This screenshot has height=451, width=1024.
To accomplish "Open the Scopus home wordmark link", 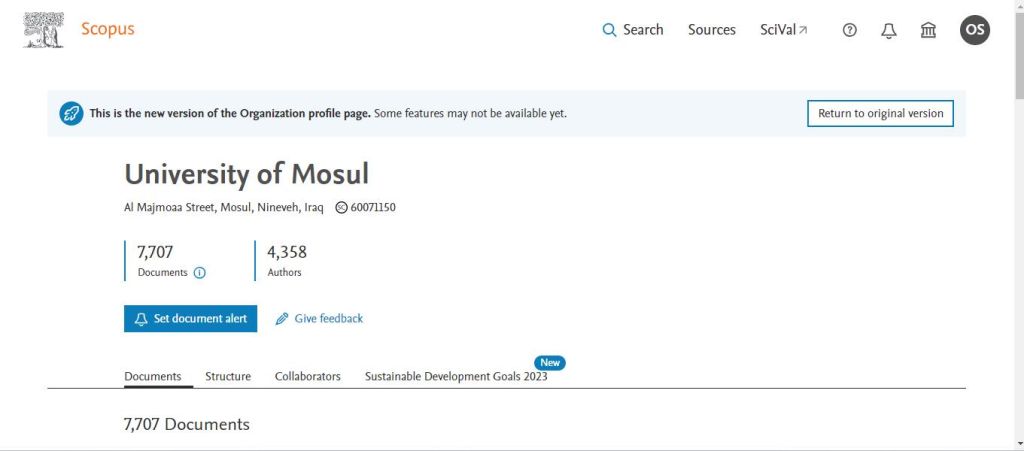I will point(107,30).
